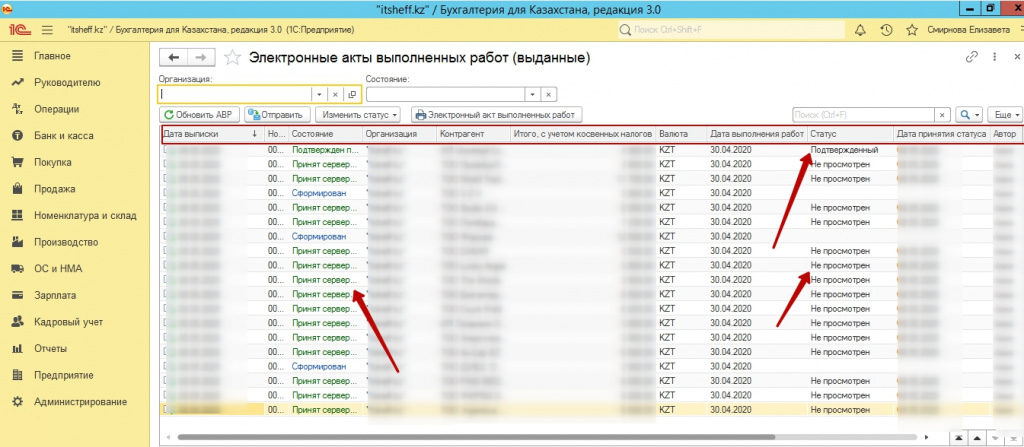The width and height of the screenshot is (1024, 447).
Task: Expand the Состояние dropdown list
Action: pyautogui.click(x=533, y=95)
